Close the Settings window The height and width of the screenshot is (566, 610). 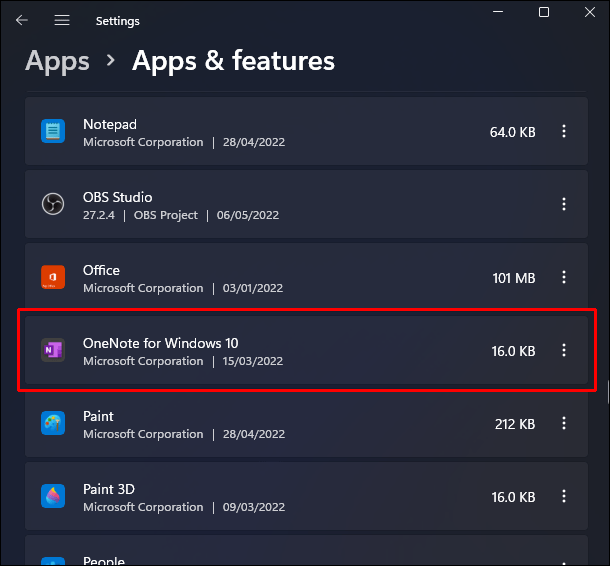point(590,12)
